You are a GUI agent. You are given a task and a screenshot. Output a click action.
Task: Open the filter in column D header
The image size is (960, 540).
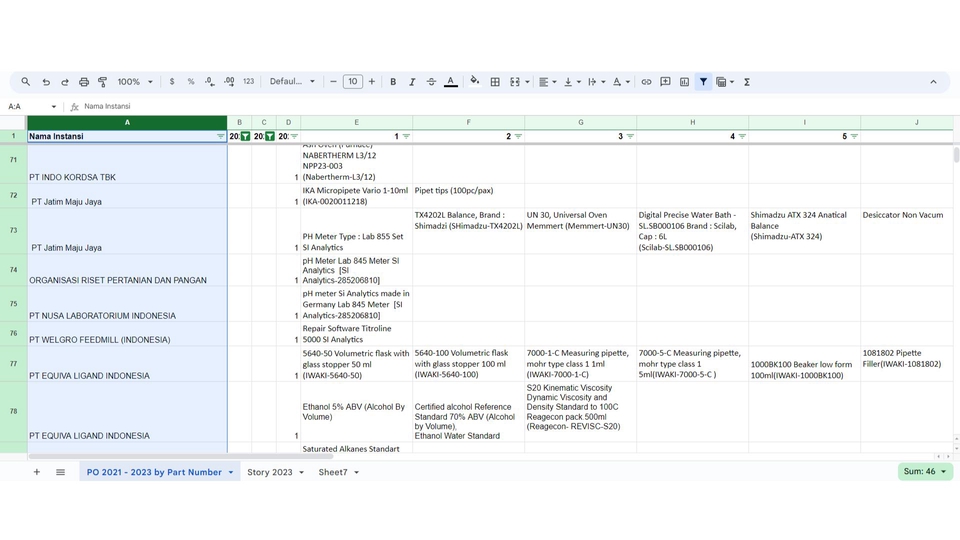294,137
